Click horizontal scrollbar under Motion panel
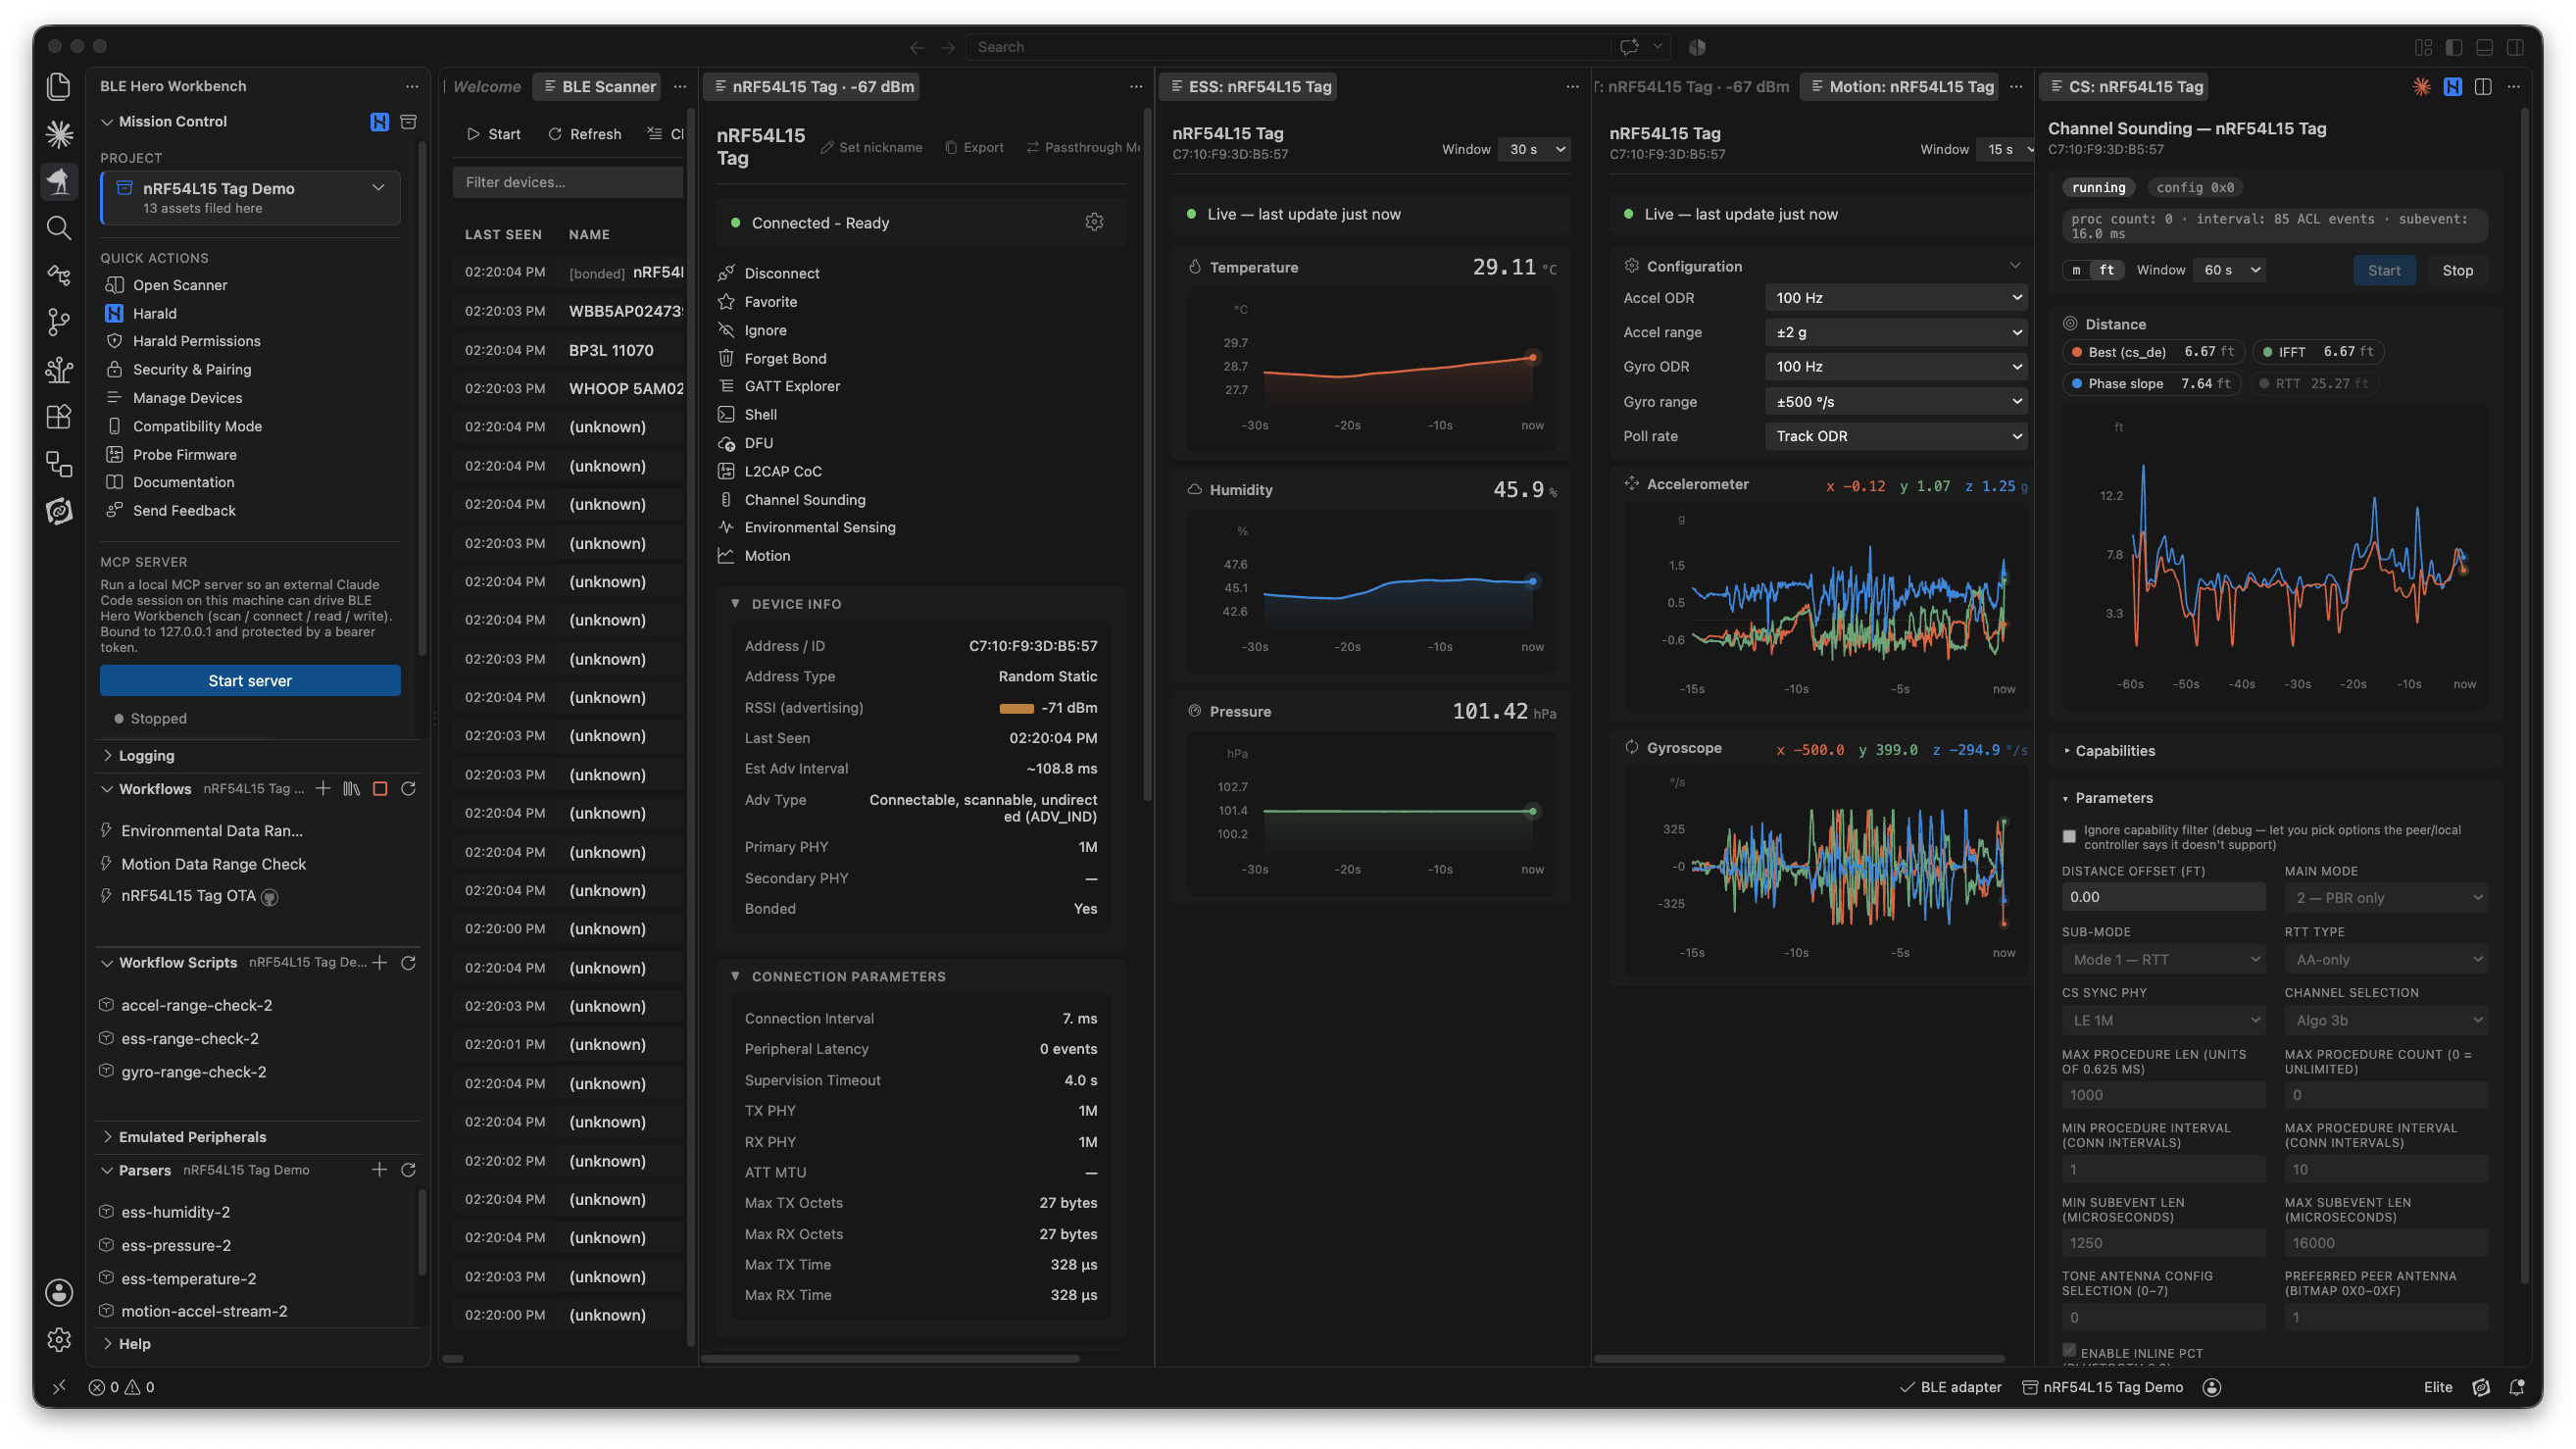Screen dimensions: 2576x1449 click(1798, 1359)
